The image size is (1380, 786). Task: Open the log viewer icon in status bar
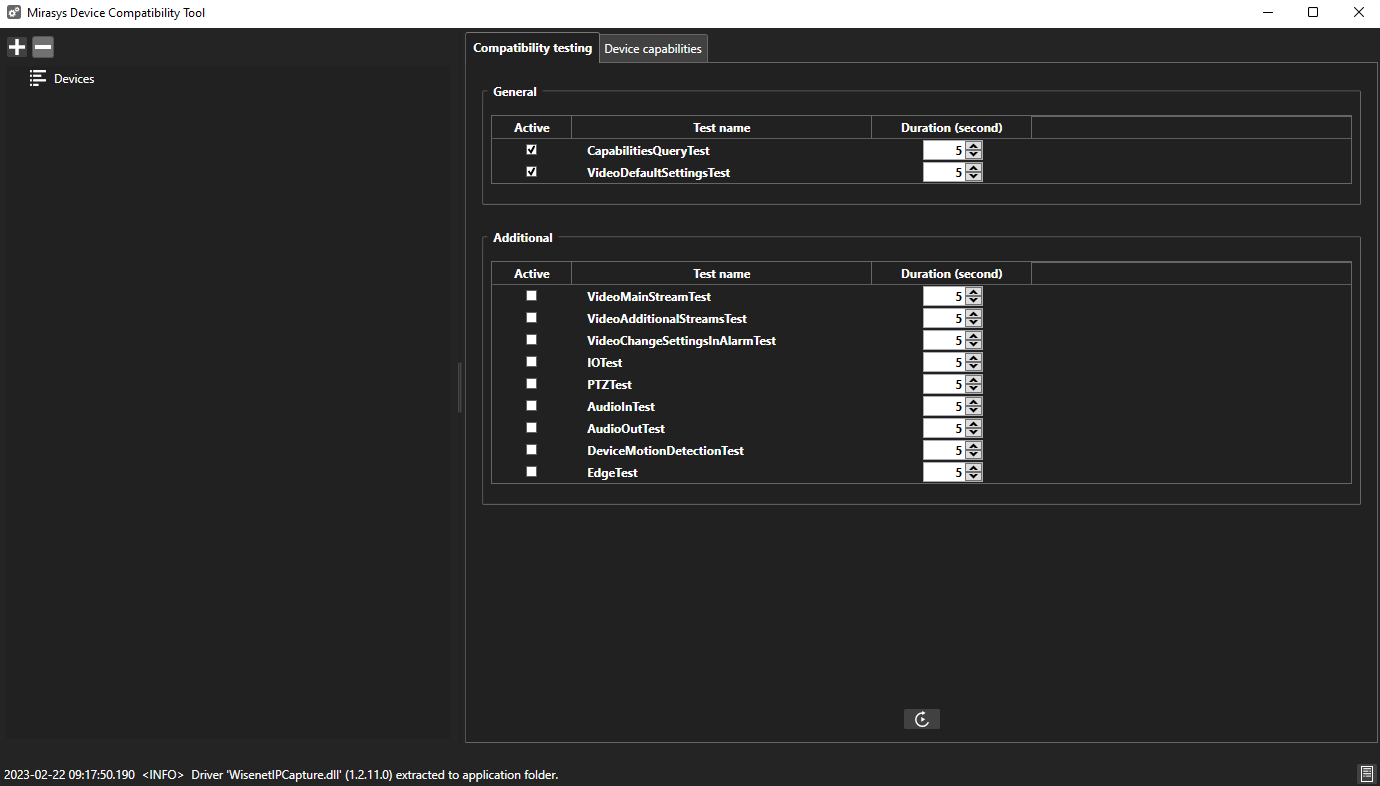coord(1365,774)
